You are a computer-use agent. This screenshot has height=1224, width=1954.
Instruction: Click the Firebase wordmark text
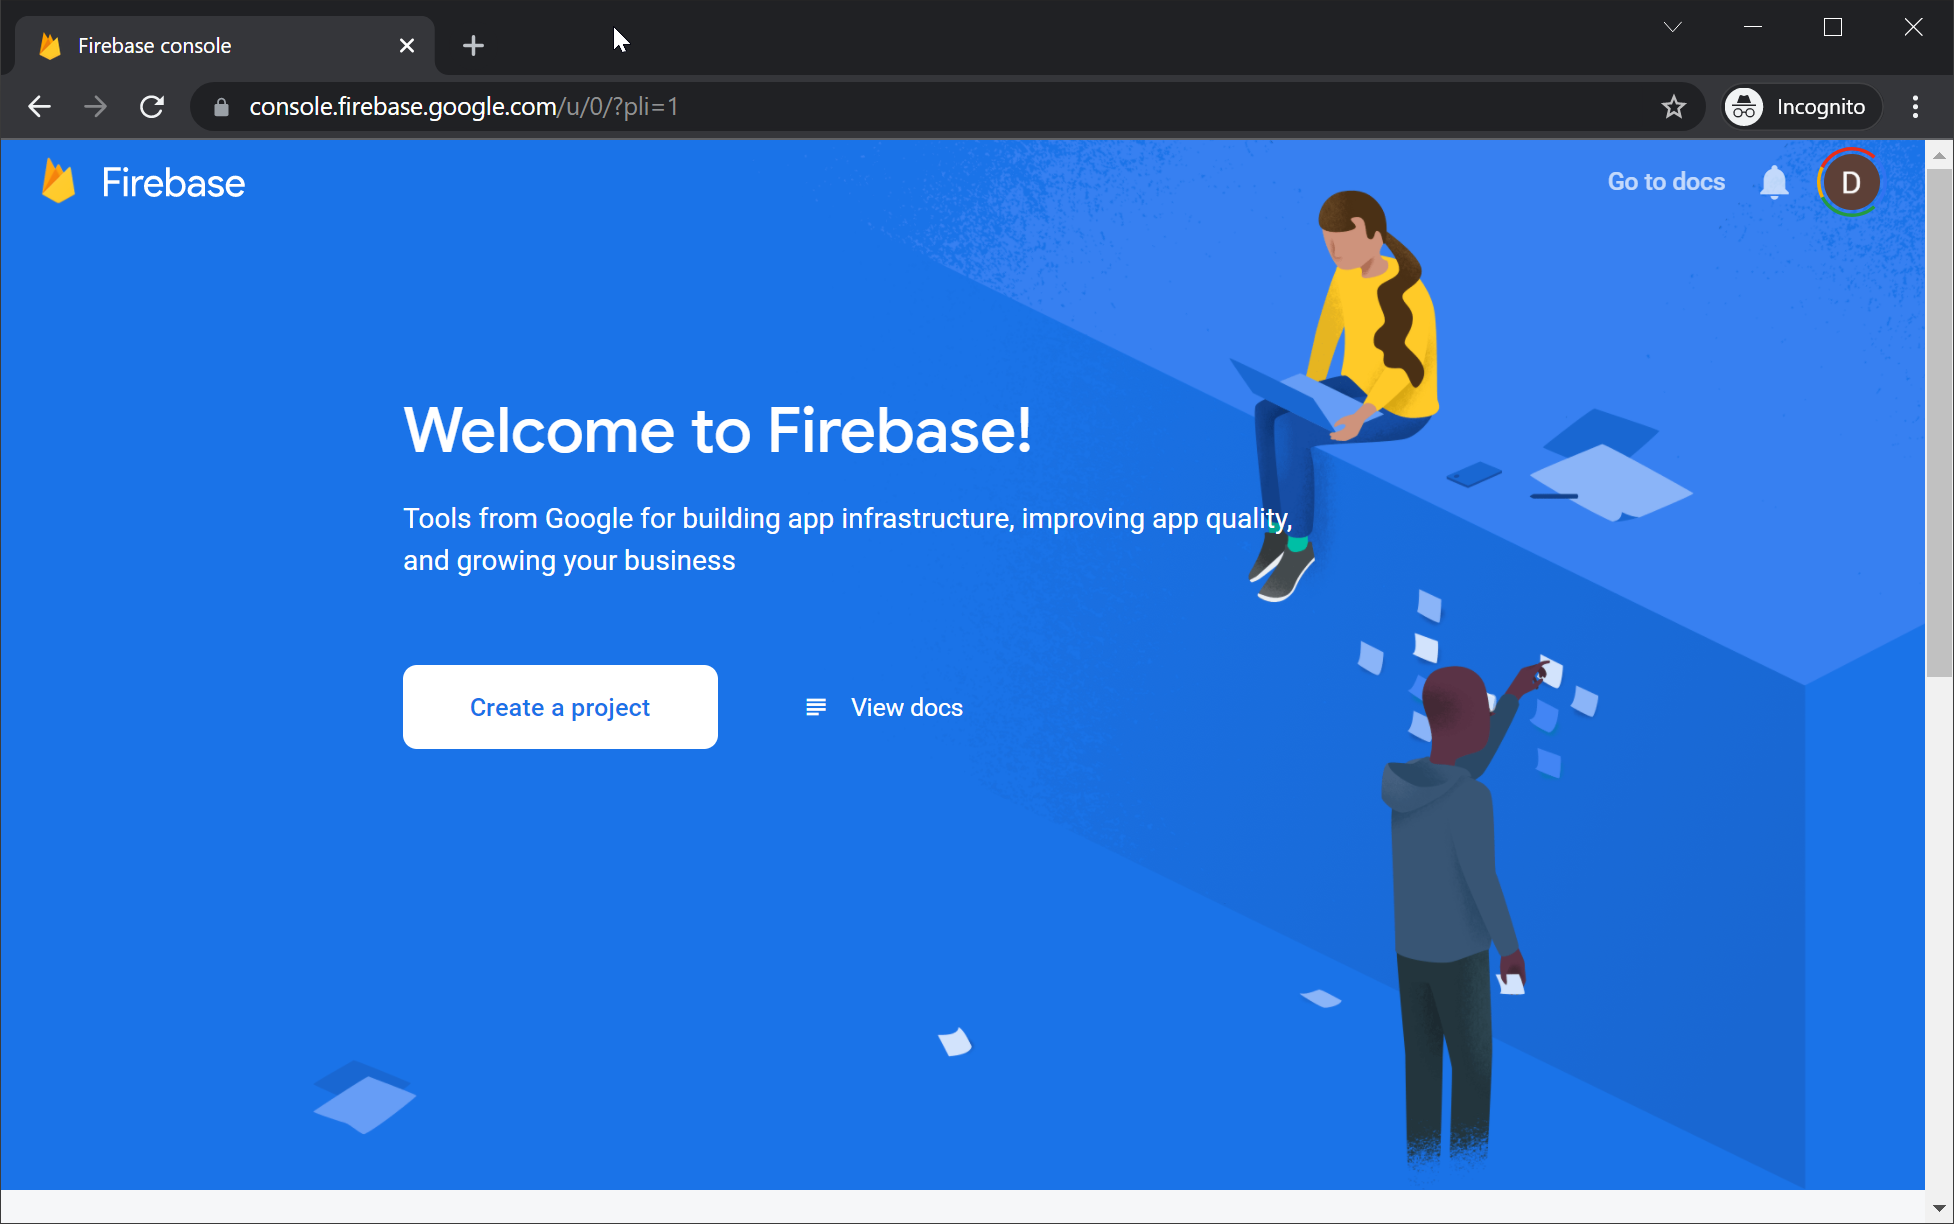pyautogui.click(x=173, y=183)
